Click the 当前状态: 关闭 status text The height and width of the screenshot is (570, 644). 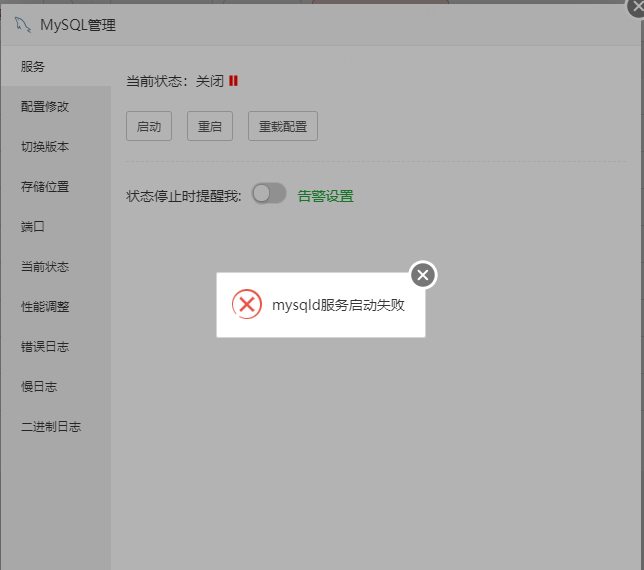175,81
